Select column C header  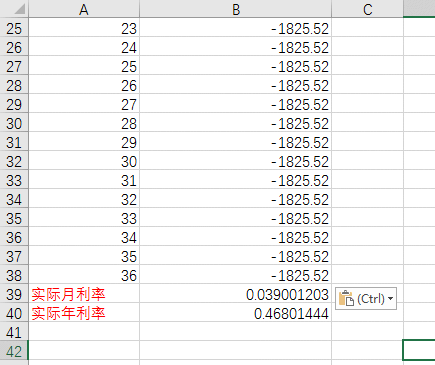(367, 9)
